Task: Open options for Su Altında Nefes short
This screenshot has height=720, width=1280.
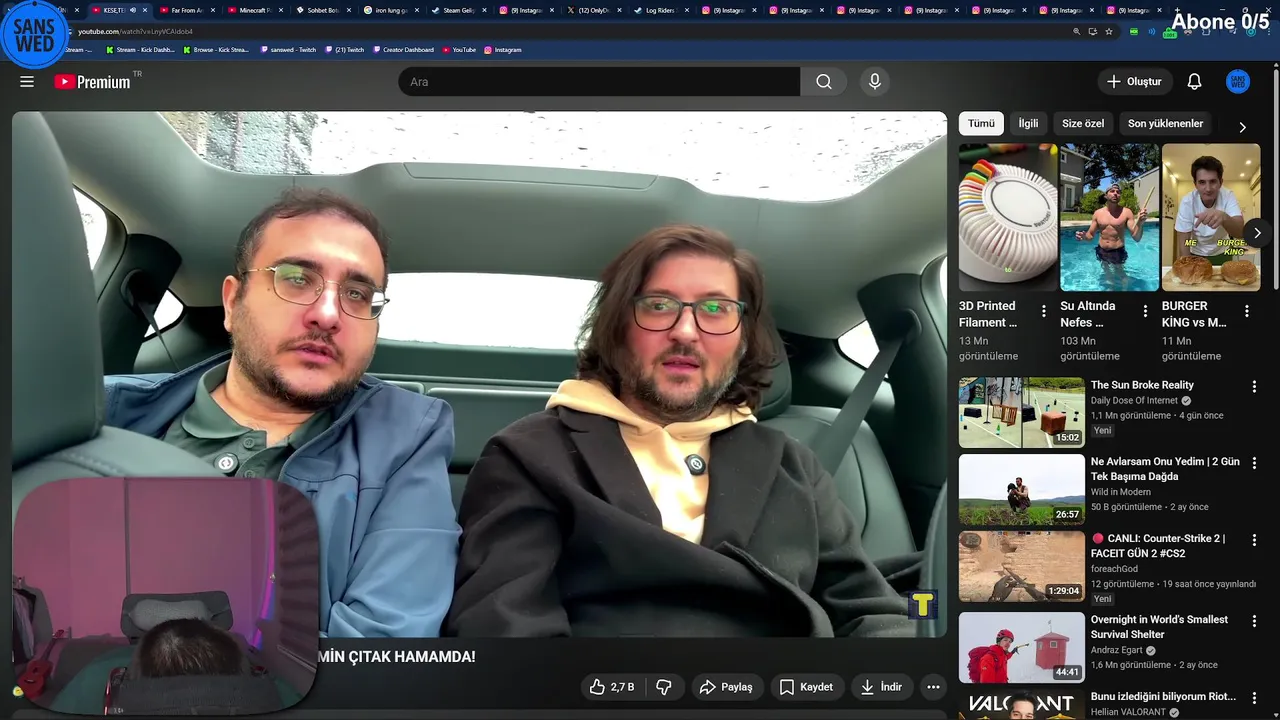Action: (x=1145, y=311)
